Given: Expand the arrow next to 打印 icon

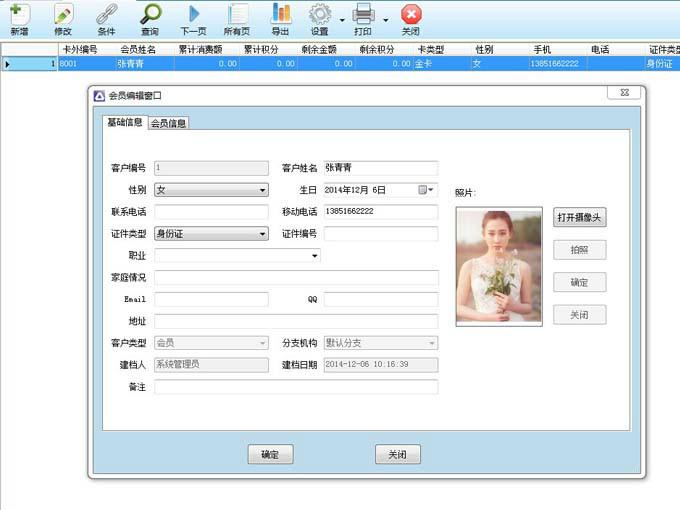Looking at the screenshot, I should pyautogui.click(x=386, y=20).
